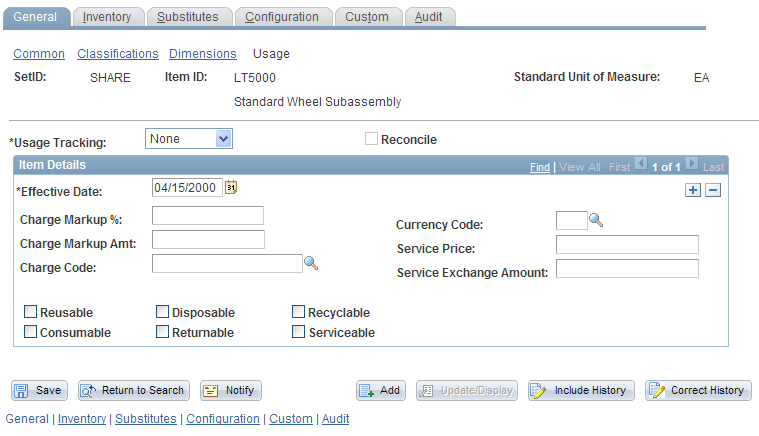759x436 pixels.
Task: Click the Correct History button
Action: [698, 391]
